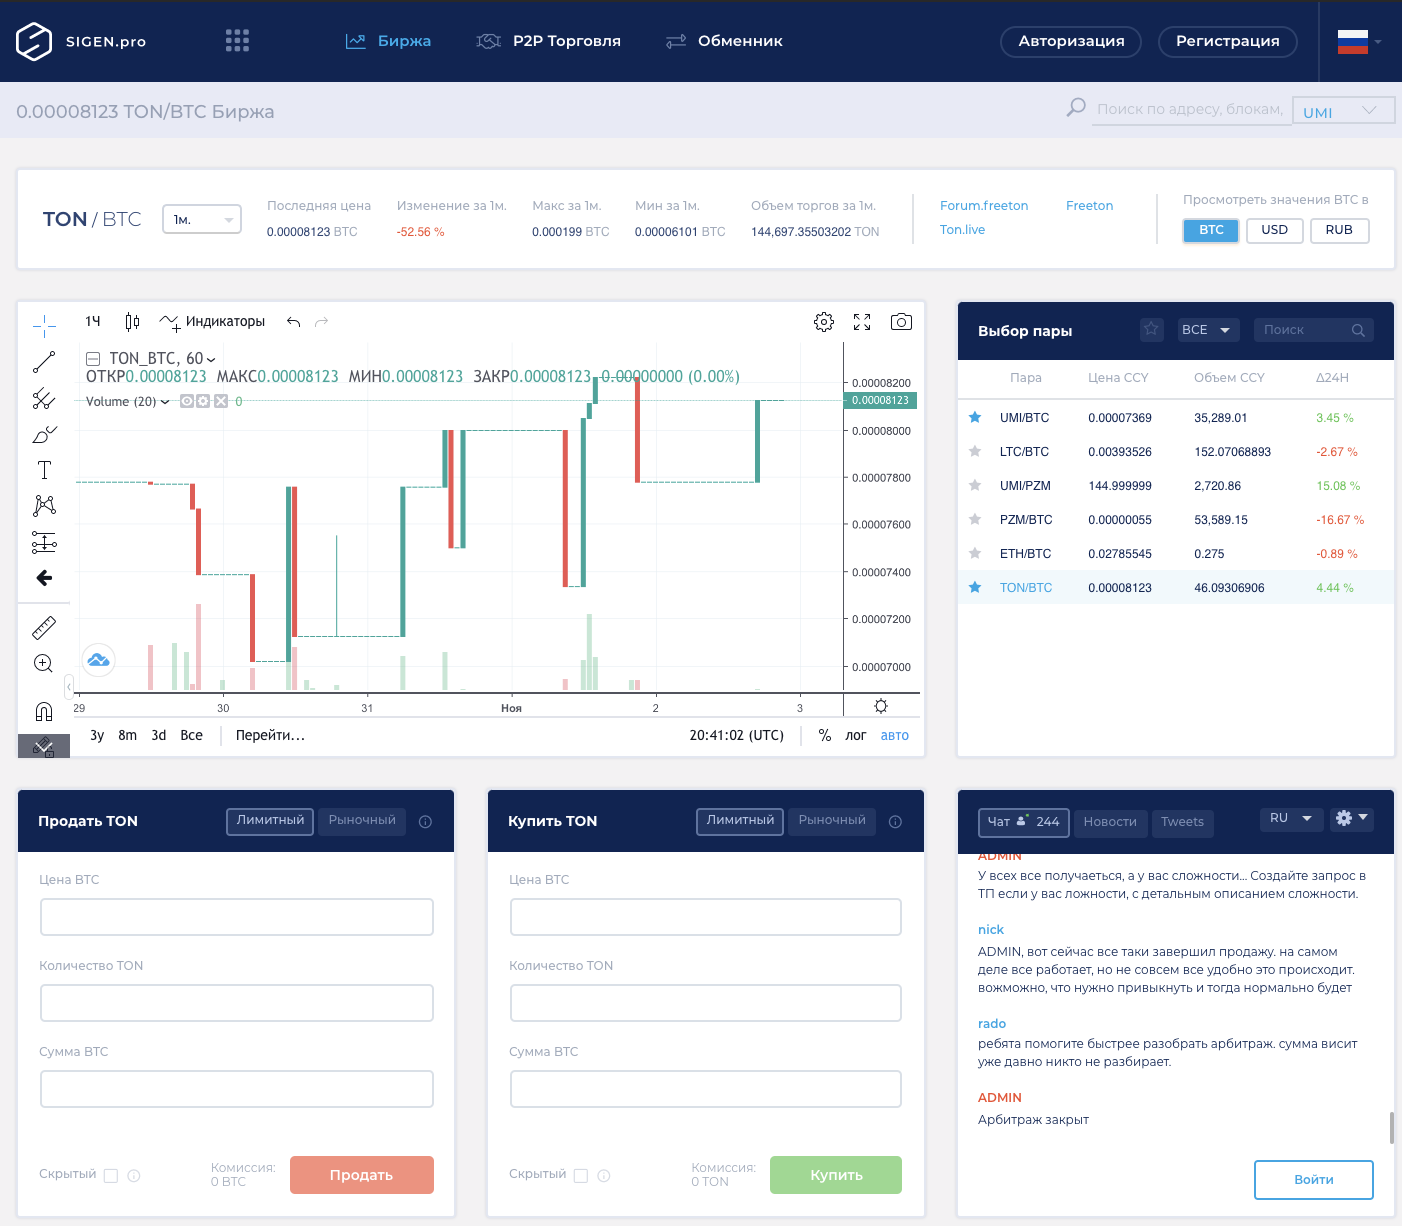1402x1226 pixels.
Task: Select the Text annotation tool
Action: [x=44, y=470]
